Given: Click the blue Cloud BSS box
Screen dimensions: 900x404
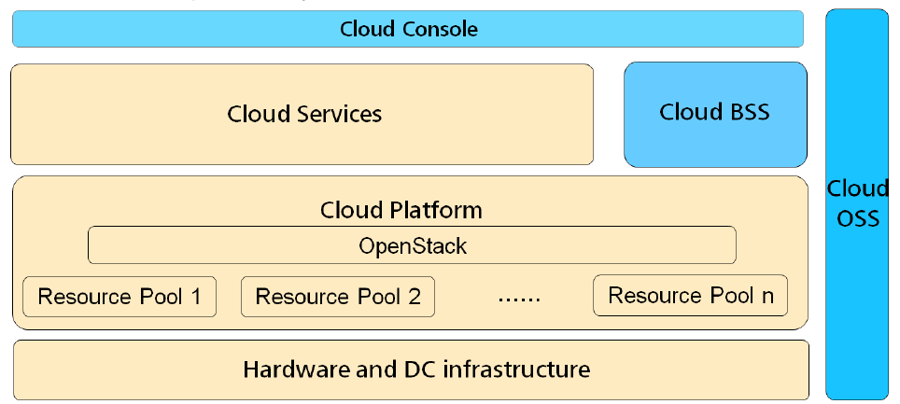Looking at the screenshot, I should [714, 113].
